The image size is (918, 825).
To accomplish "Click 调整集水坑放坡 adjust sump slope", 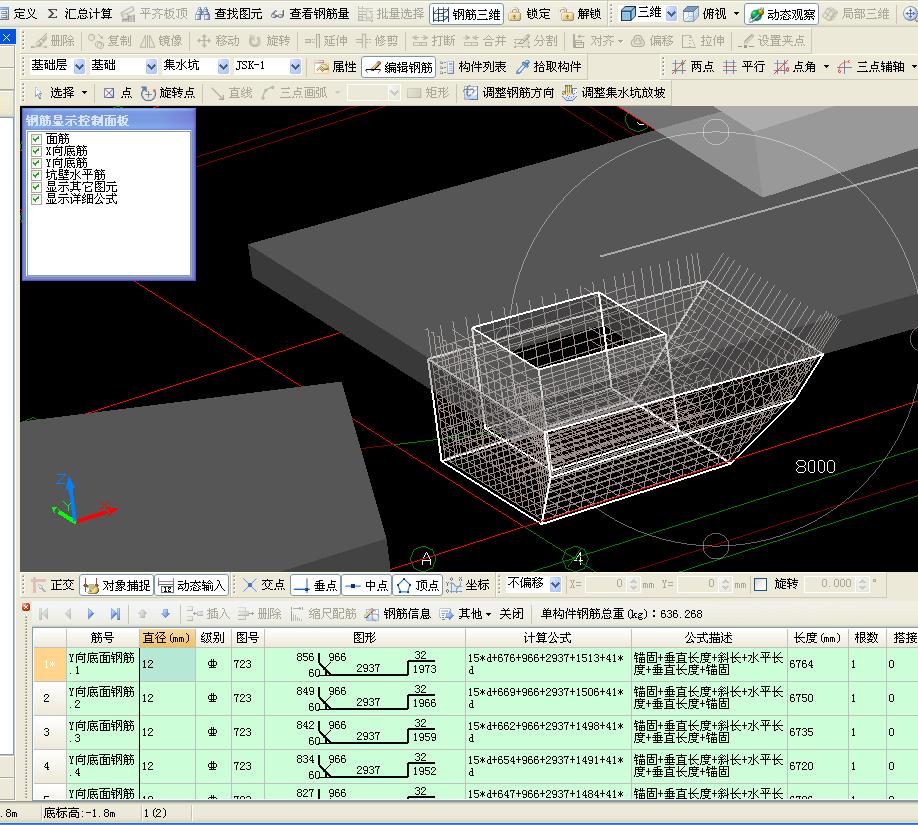I will tap(614, 92).
